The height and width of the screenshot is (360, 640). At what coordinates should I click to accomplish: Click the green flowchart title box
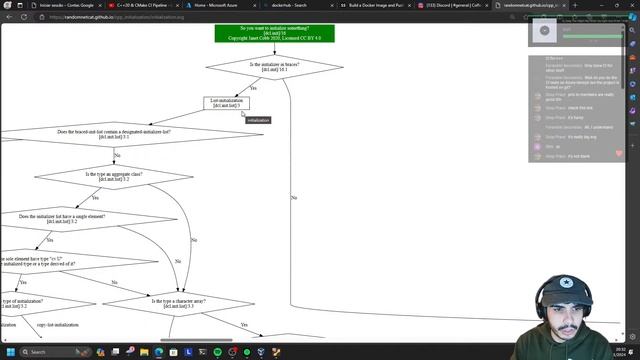275,33
